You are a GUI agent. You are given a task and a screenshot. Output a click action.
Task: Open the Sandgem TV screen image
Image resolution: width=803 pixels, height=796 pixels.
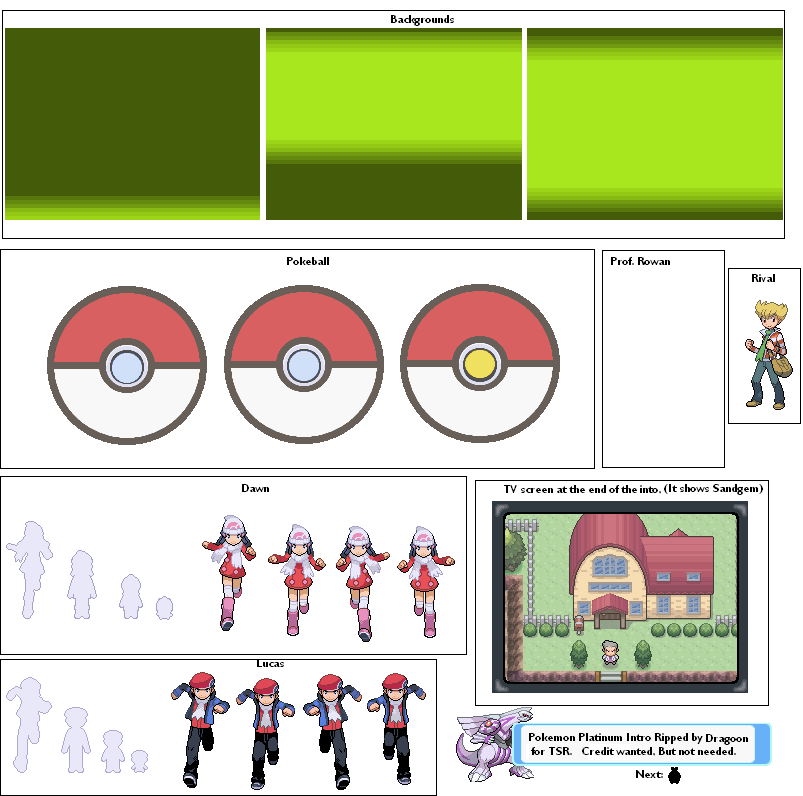click(x=621, y=598)
